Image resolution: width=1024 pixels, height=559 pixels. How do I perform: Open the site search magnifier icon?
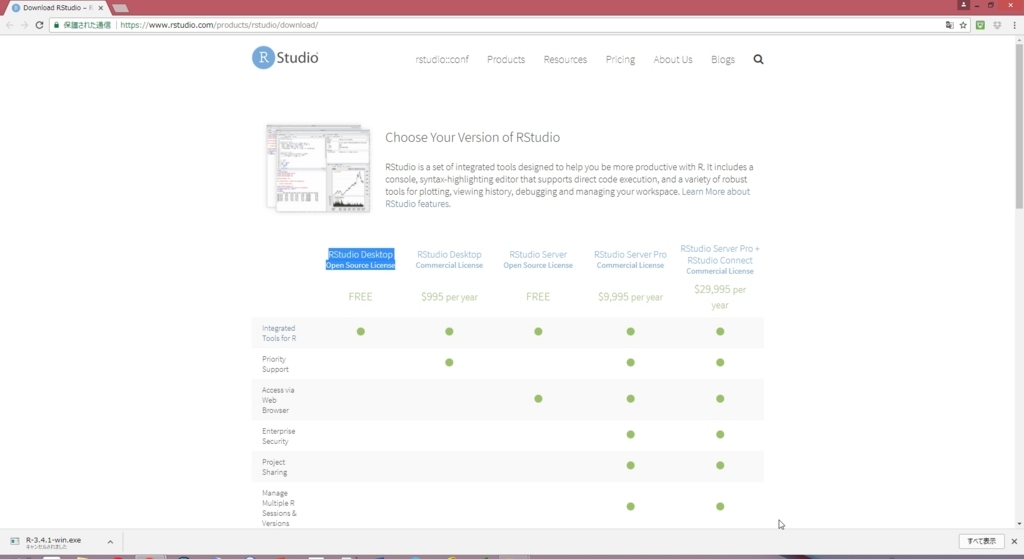758,59
